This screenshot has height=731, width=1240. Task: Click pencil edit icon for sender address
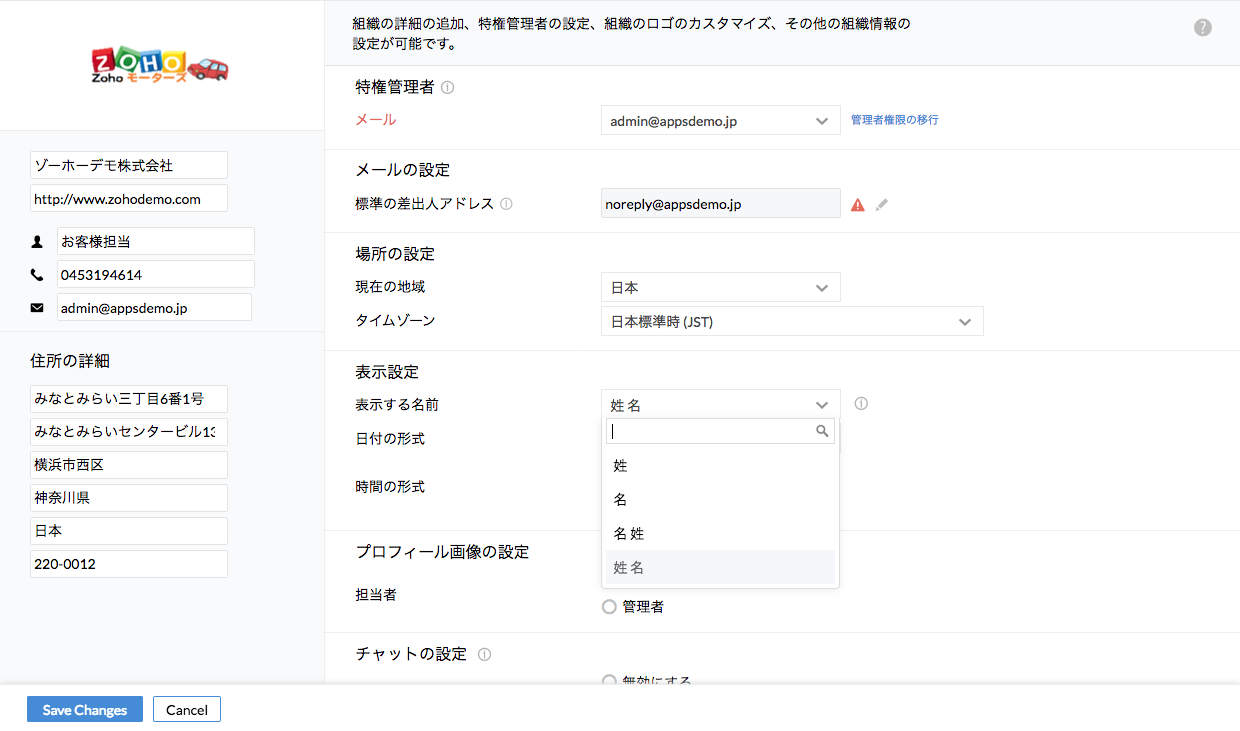(x=881, y=205)
